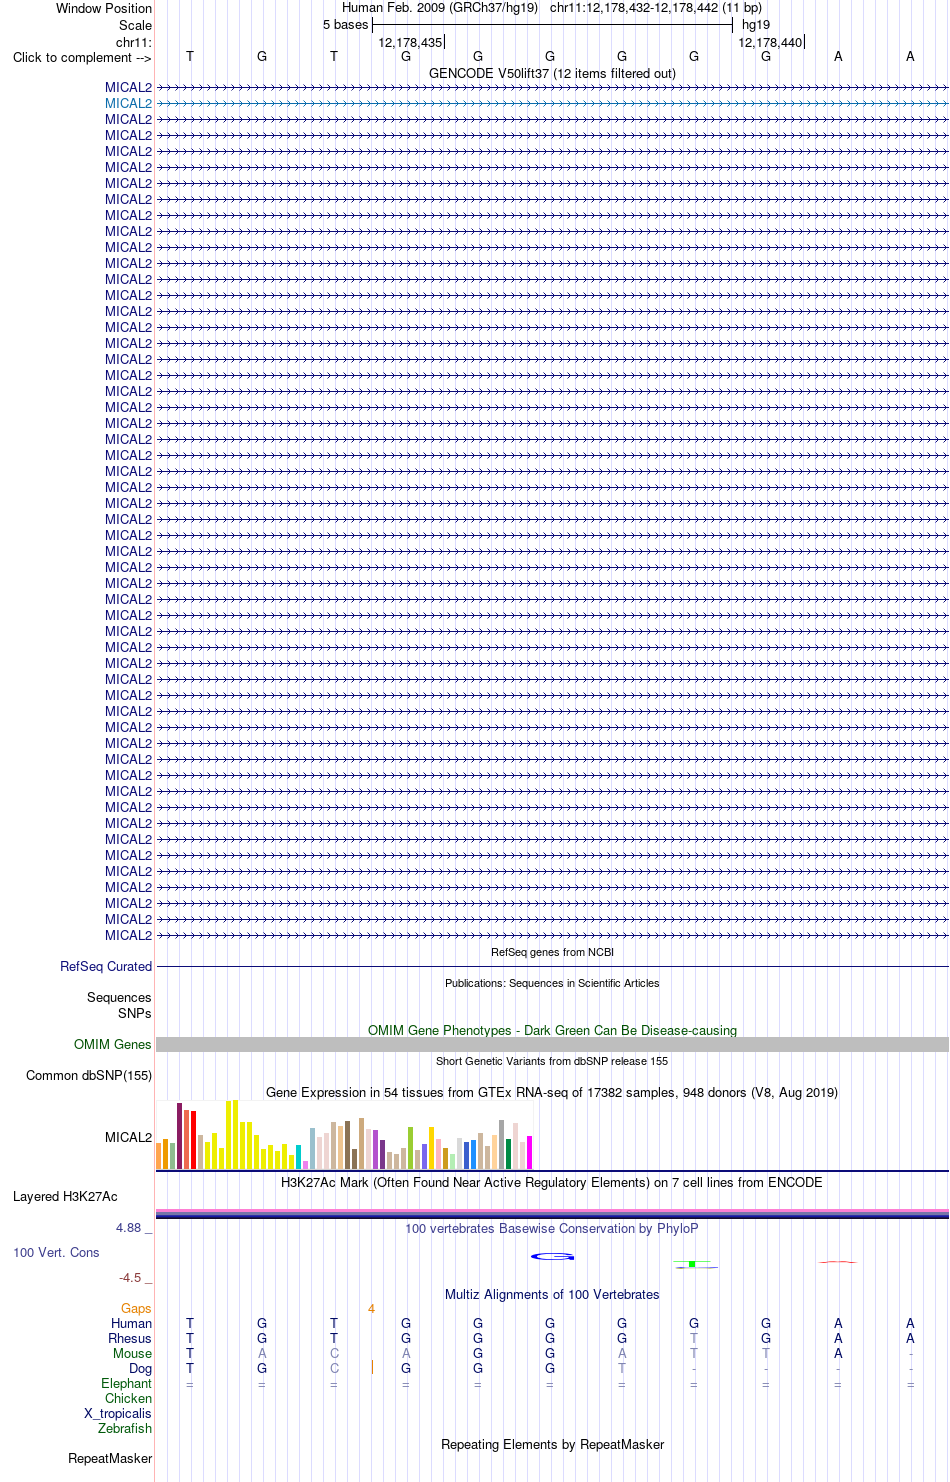Viewport: 950px width, 1482px height.
Task: Click the grey OMIM Genes item bar
Action: 552,1044
